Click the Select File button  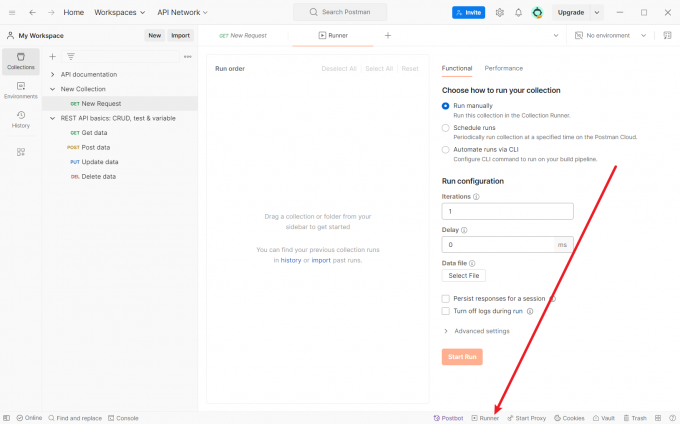[x=463, y=275]
